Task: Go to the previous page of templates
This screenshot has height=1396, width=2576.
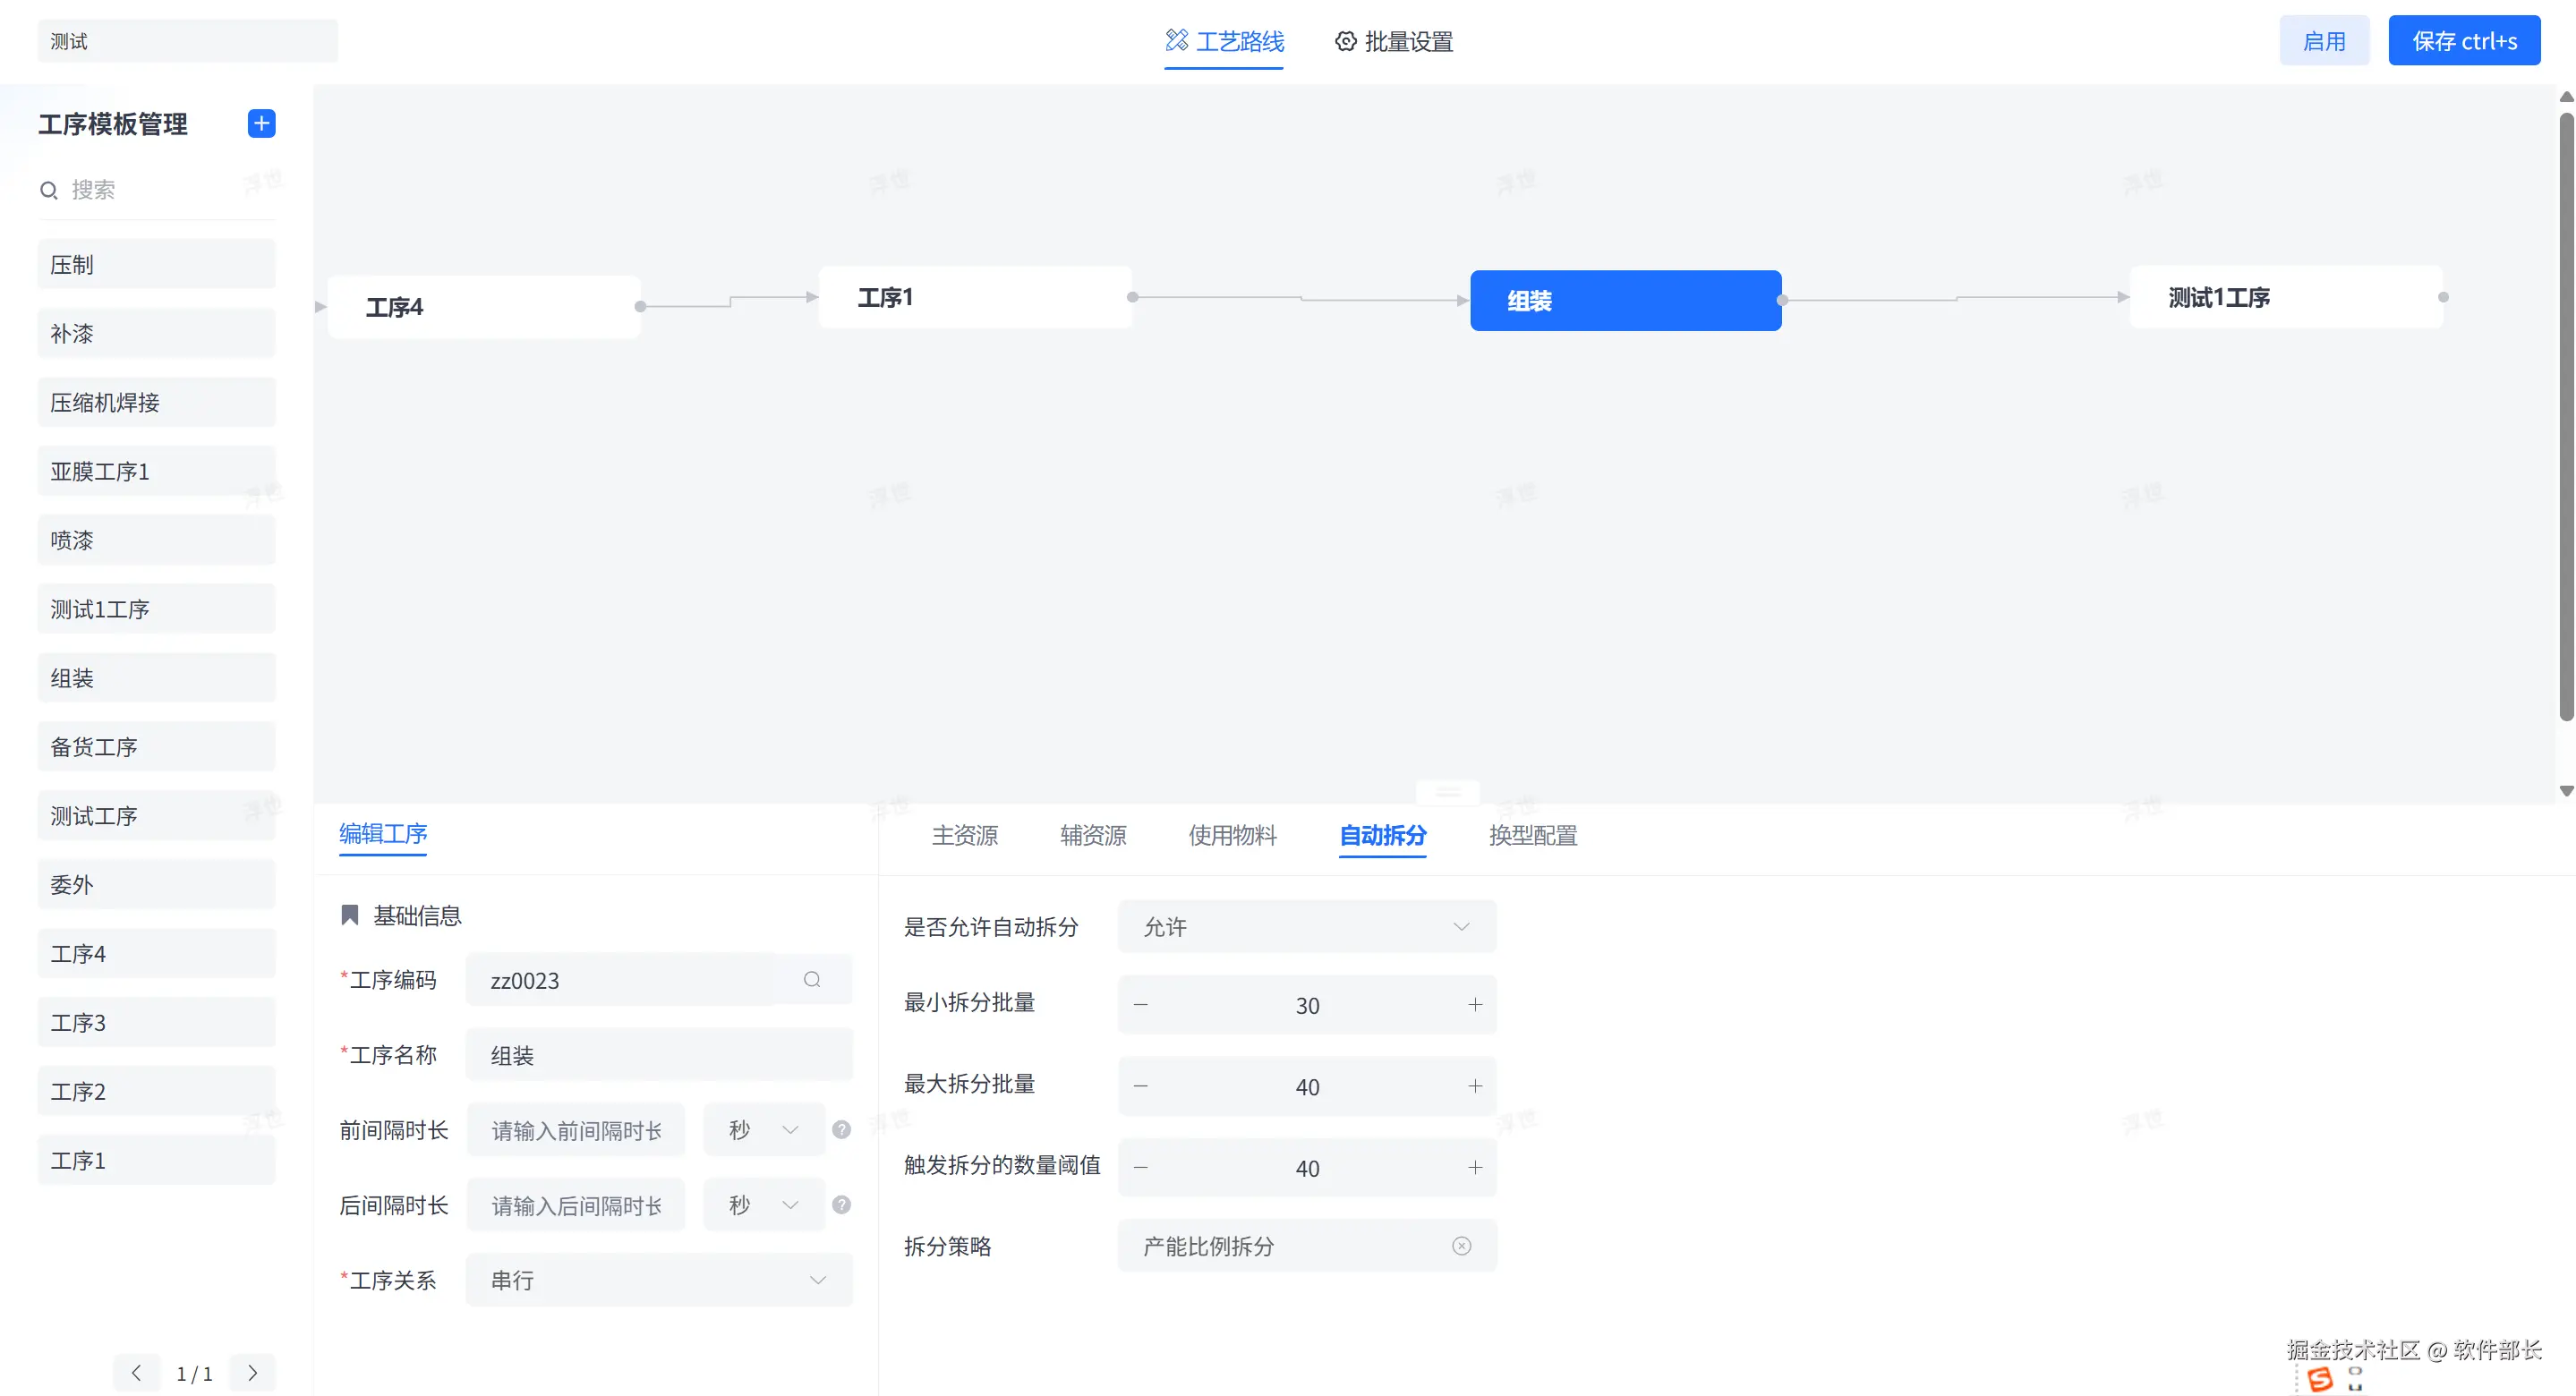Action: coord(136,1372)
